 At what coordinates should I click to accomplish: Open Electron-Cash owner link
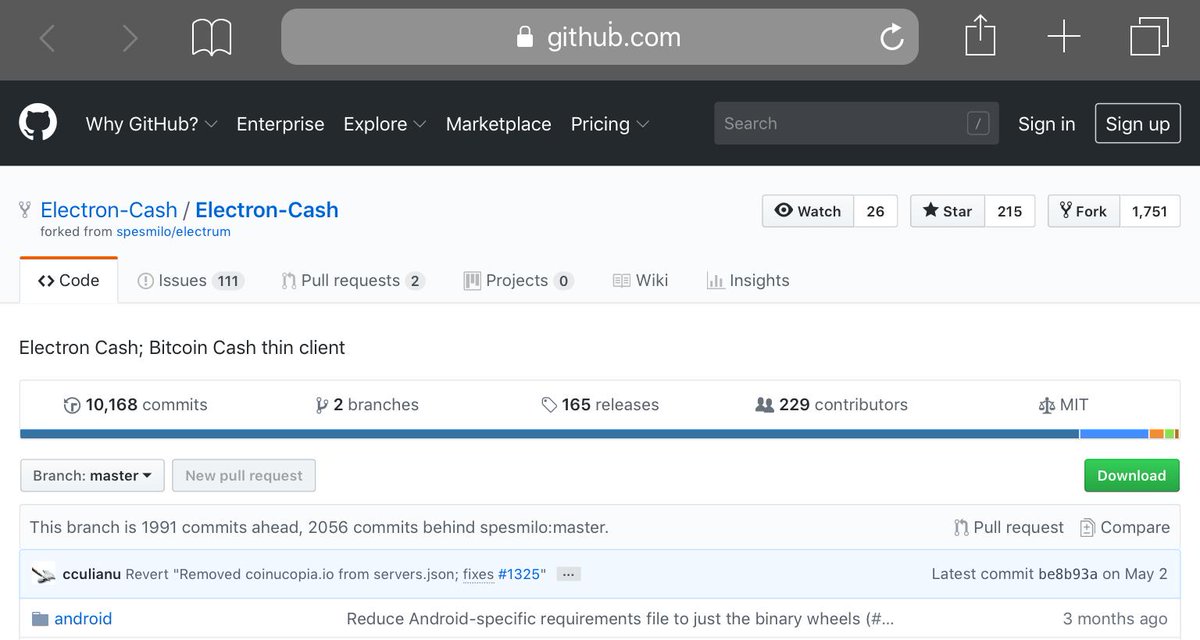tap(108, 210)
